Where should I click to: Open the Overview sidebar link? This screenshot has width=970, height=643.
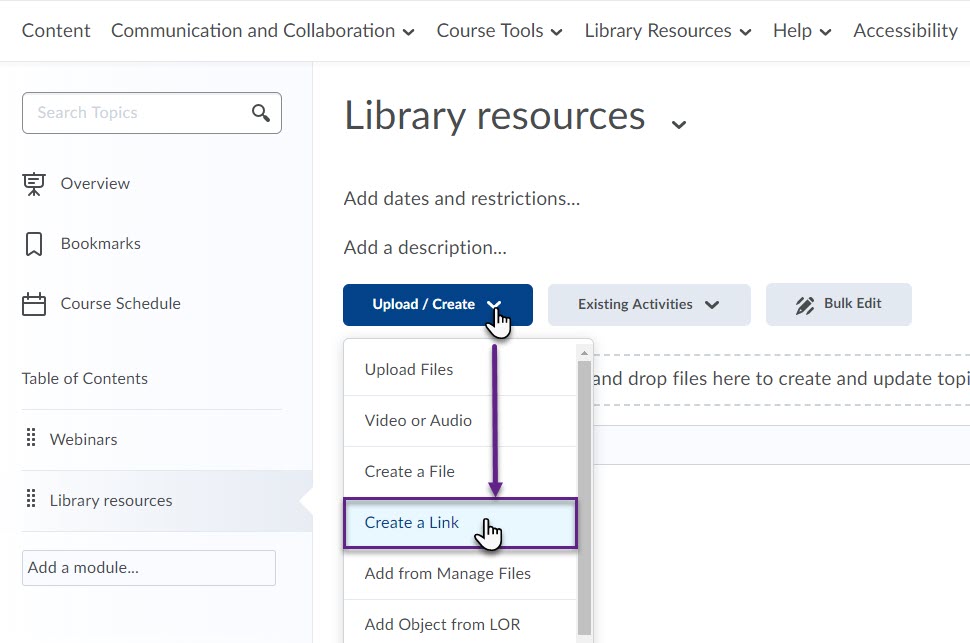(95, 184)
